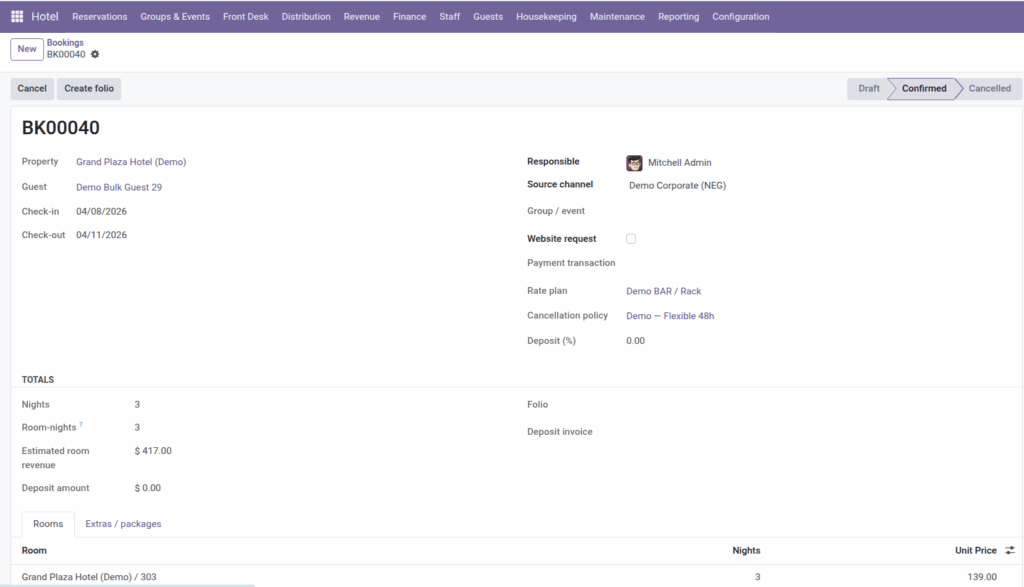Click the gear actions icon beside BK00040
Viewport: 1024px width, 587px height.
(x=95, y=54)
